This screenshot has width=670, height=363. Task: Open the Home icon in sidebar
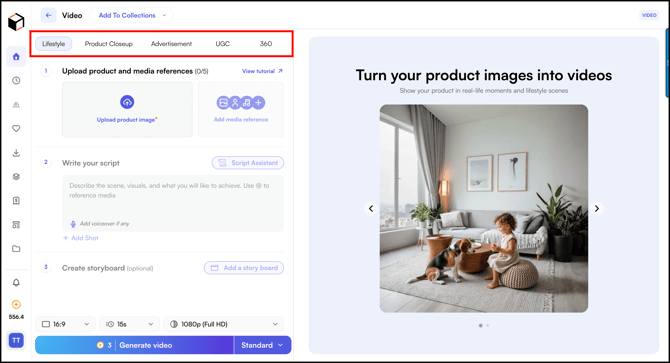[x=16, y=57]
